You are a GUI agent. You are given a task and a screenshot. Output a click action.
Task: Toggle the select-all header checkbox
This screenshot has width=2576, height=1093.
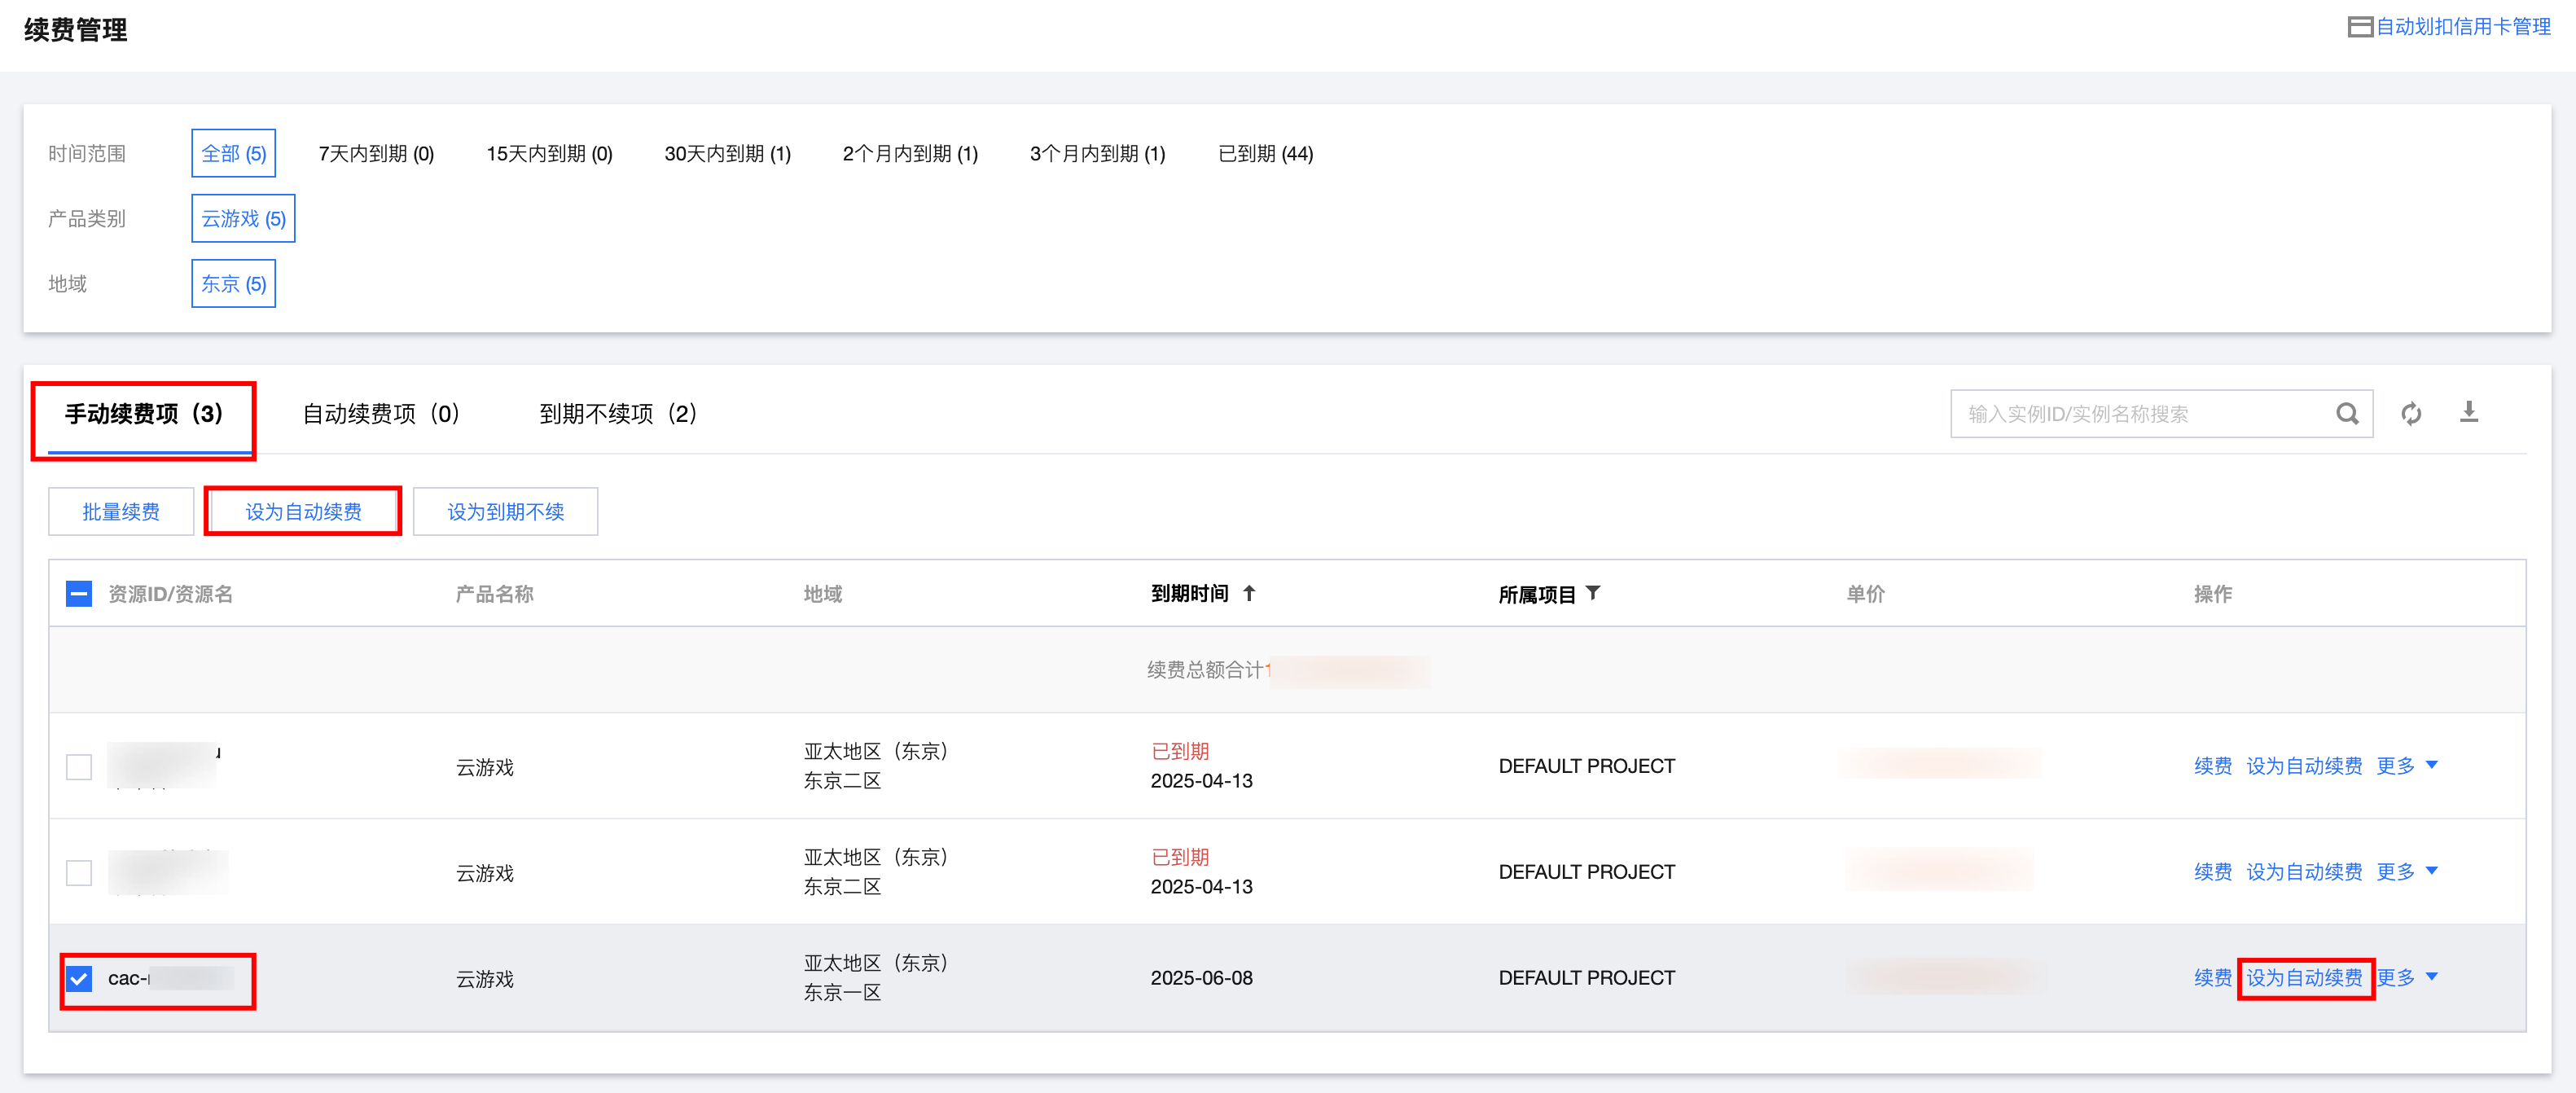(x=79, y=594)
